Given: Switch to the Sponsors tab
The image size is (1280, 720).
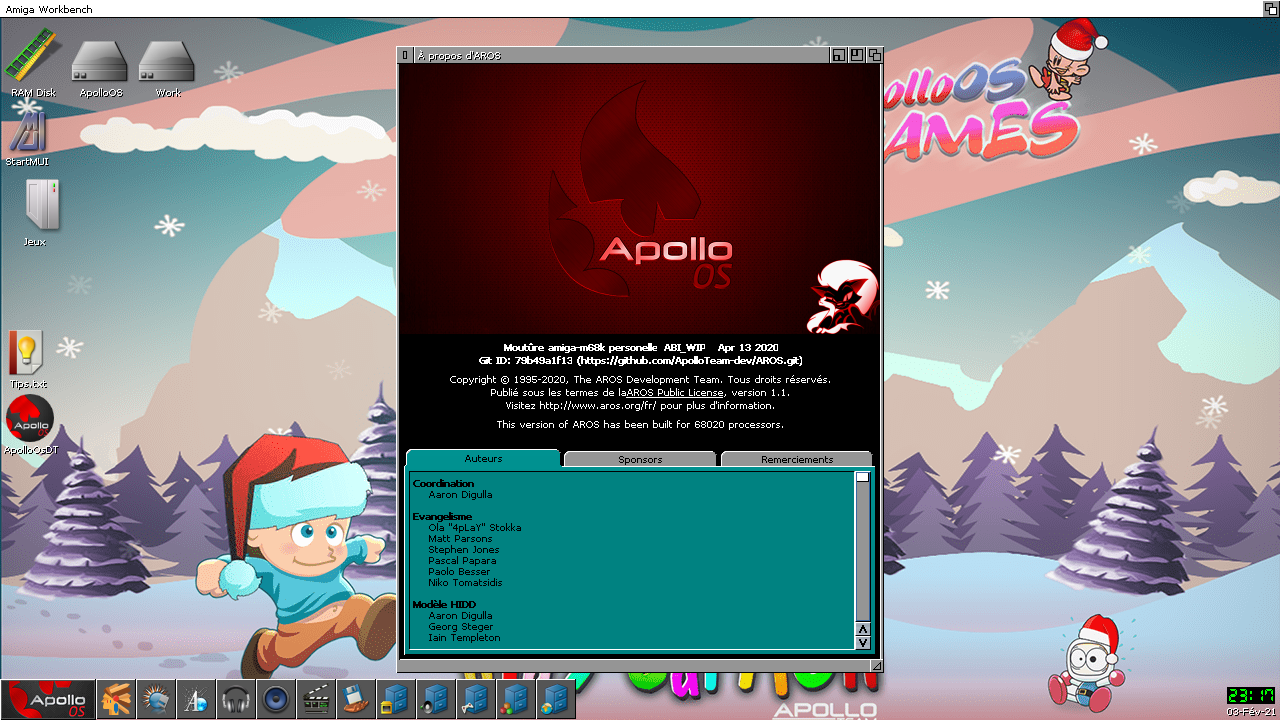Looking at the screenshot, I should coord(640,459).
